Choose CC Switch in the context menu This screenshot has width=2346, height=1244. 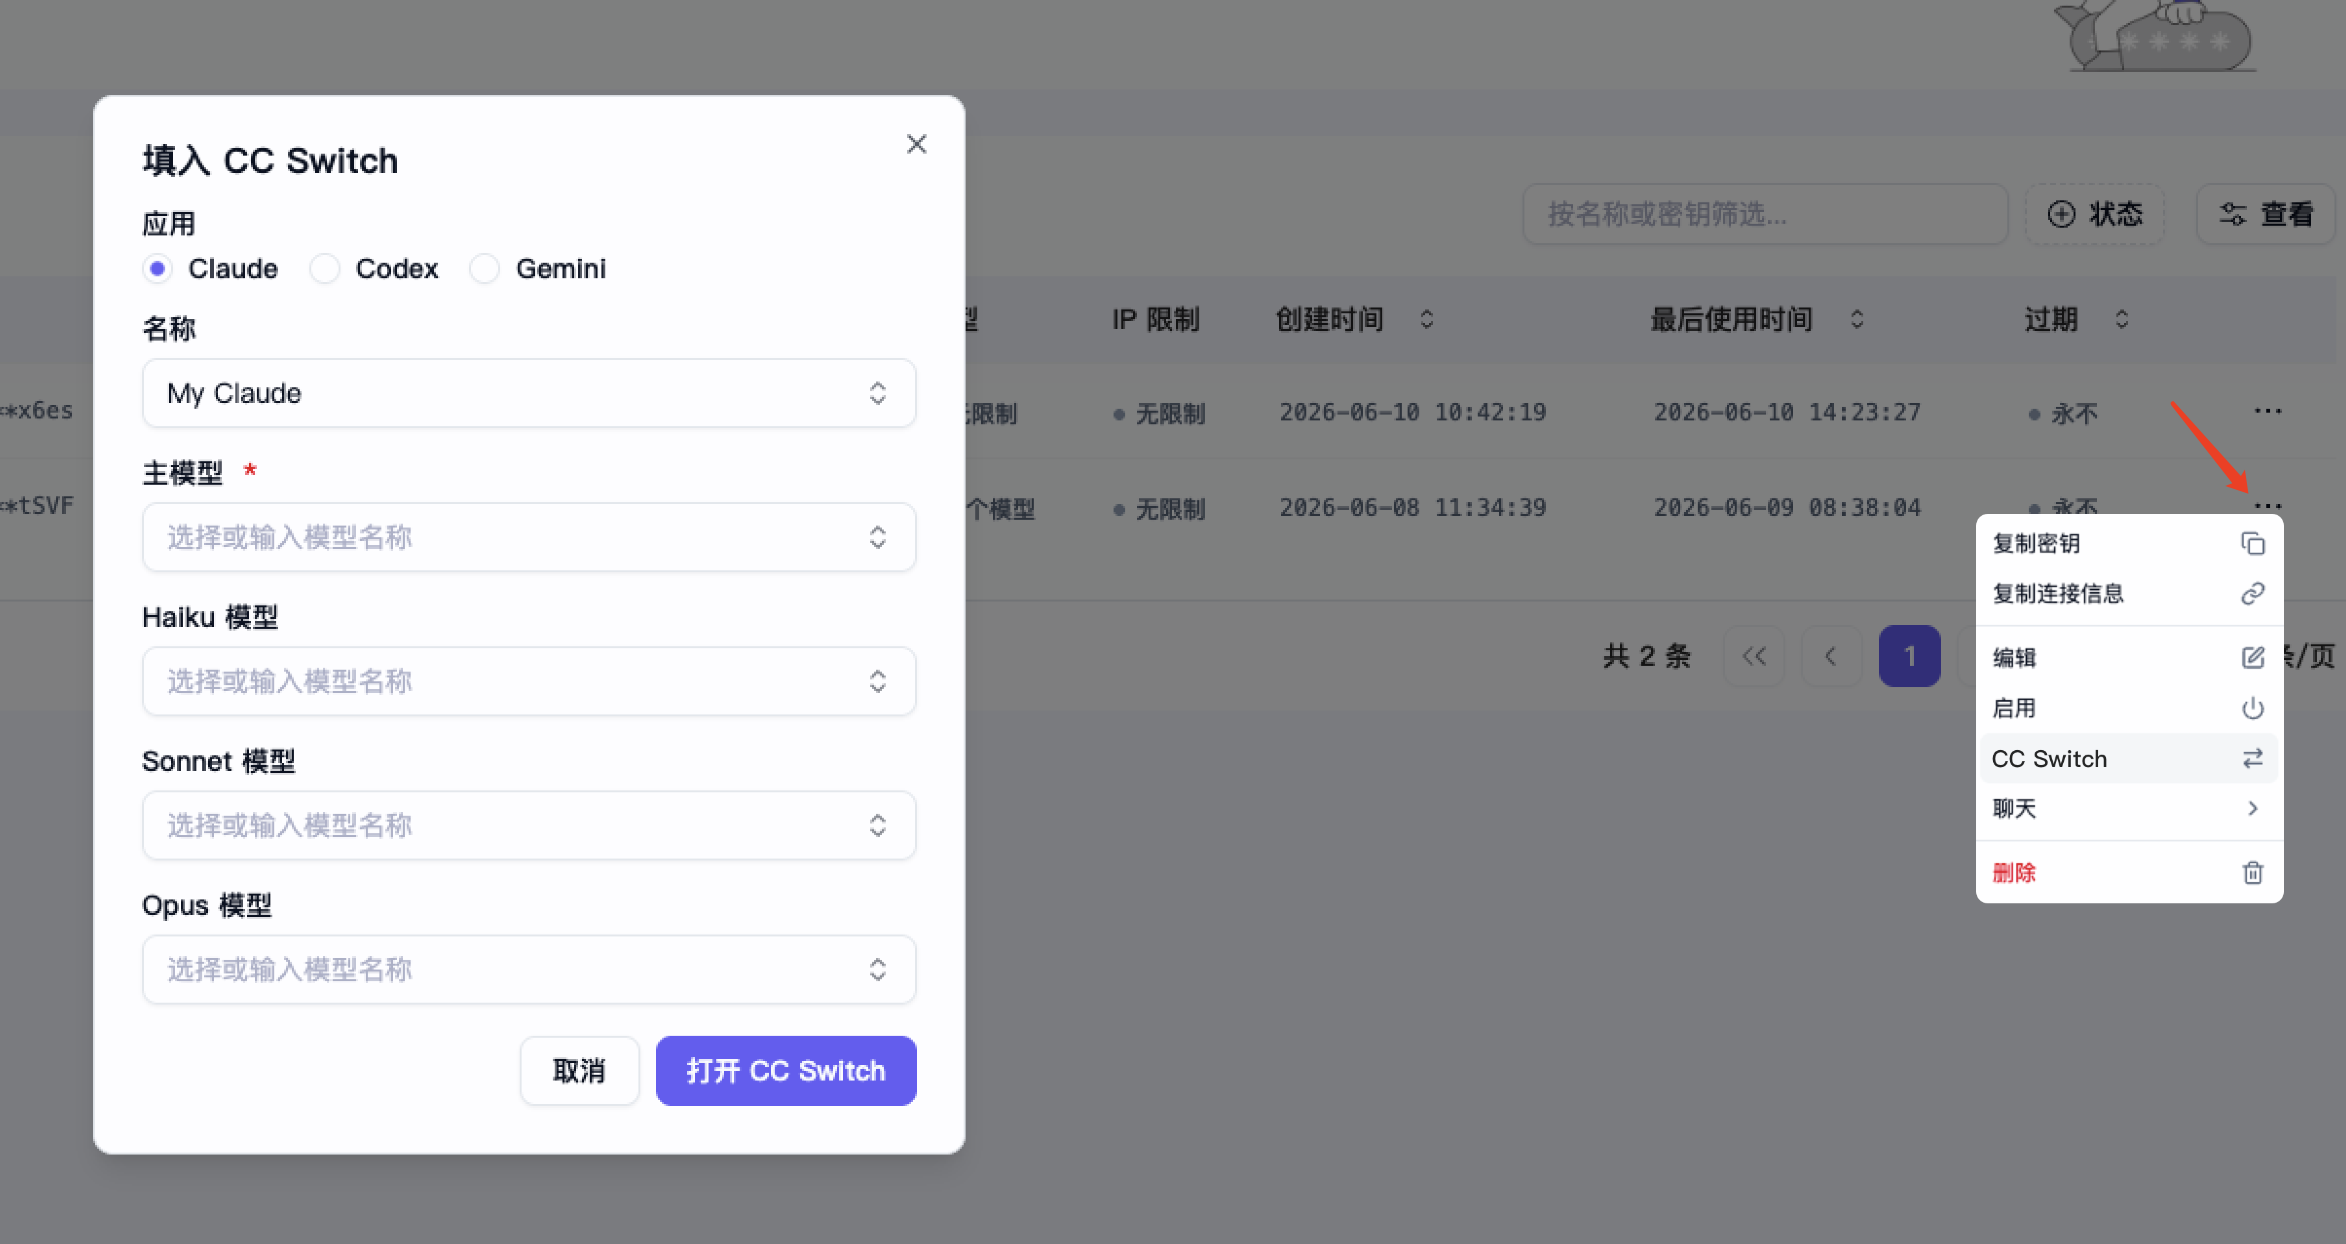[x=2129, y=759]
